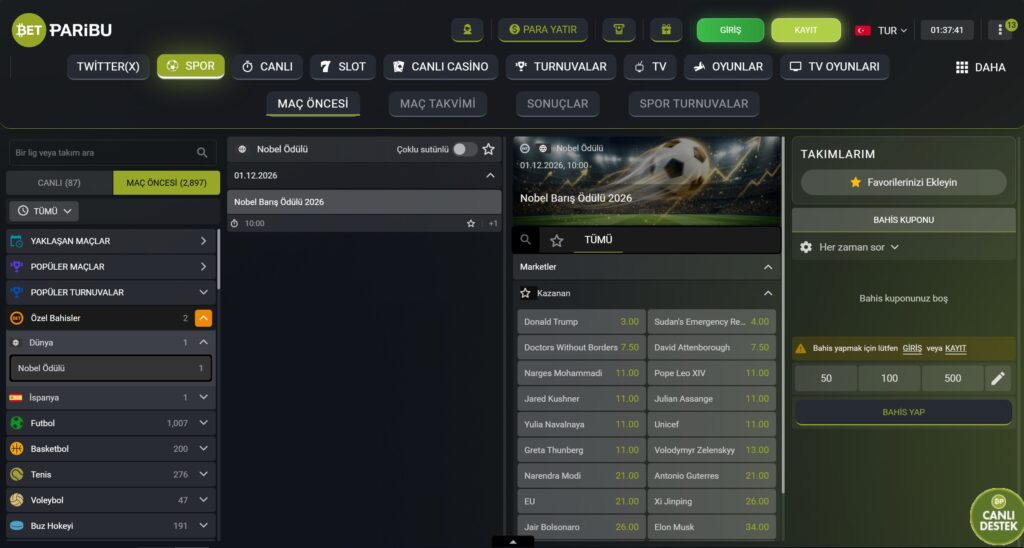1024x548 pixels.
Task: Open the DAHA grid menu
Action: tap(980, 67)
